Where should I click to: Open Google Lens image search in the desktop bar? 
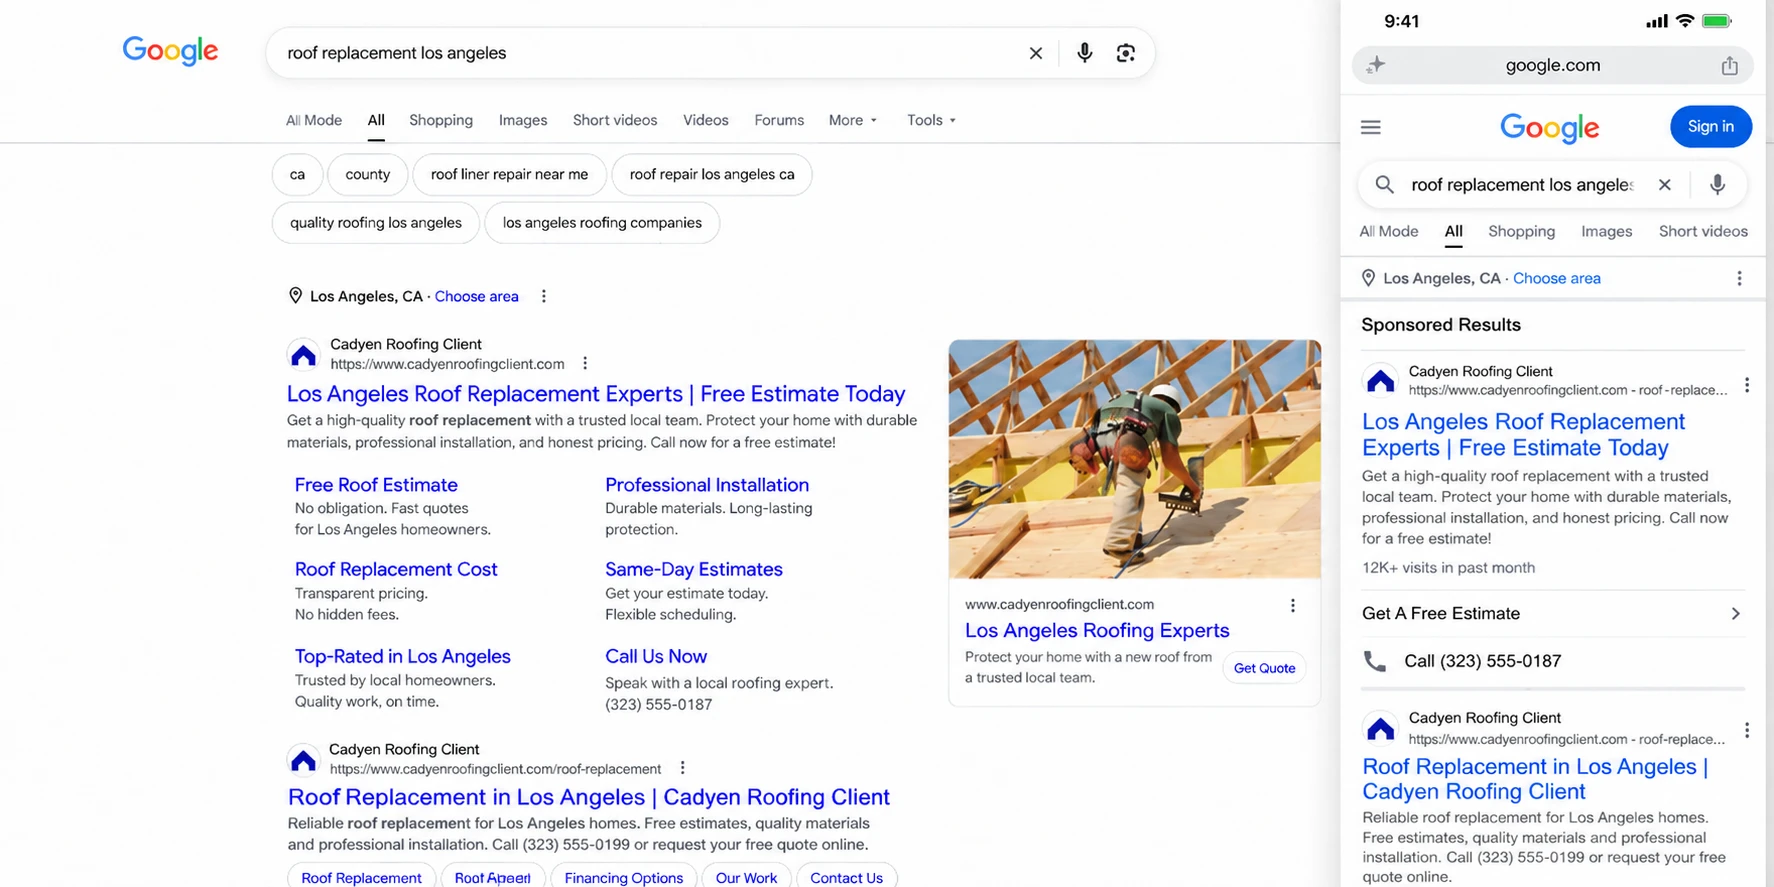tap(1126, 53)
